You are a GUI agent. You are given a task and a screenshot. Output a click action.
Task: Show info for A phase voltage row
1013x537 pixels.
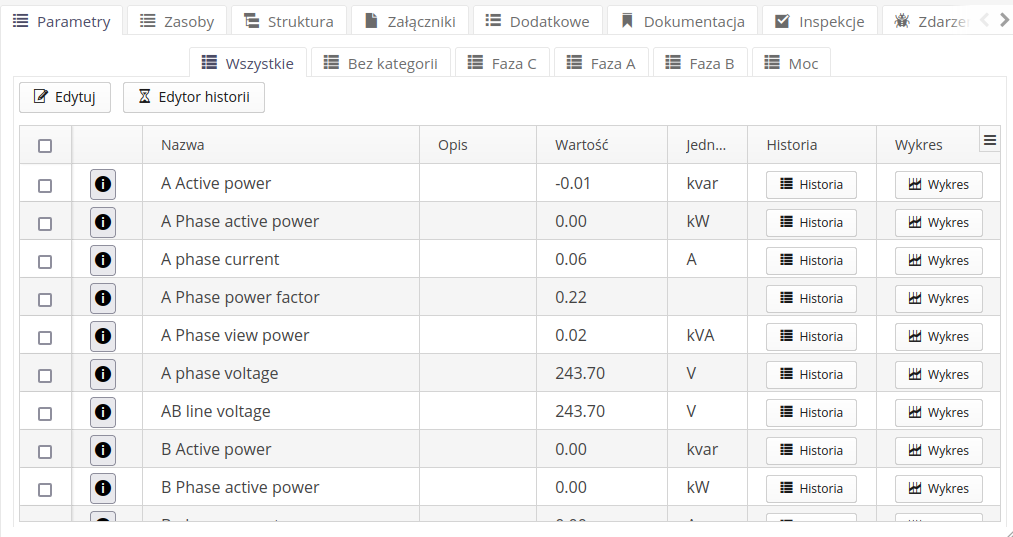click(x=102, y=374)
